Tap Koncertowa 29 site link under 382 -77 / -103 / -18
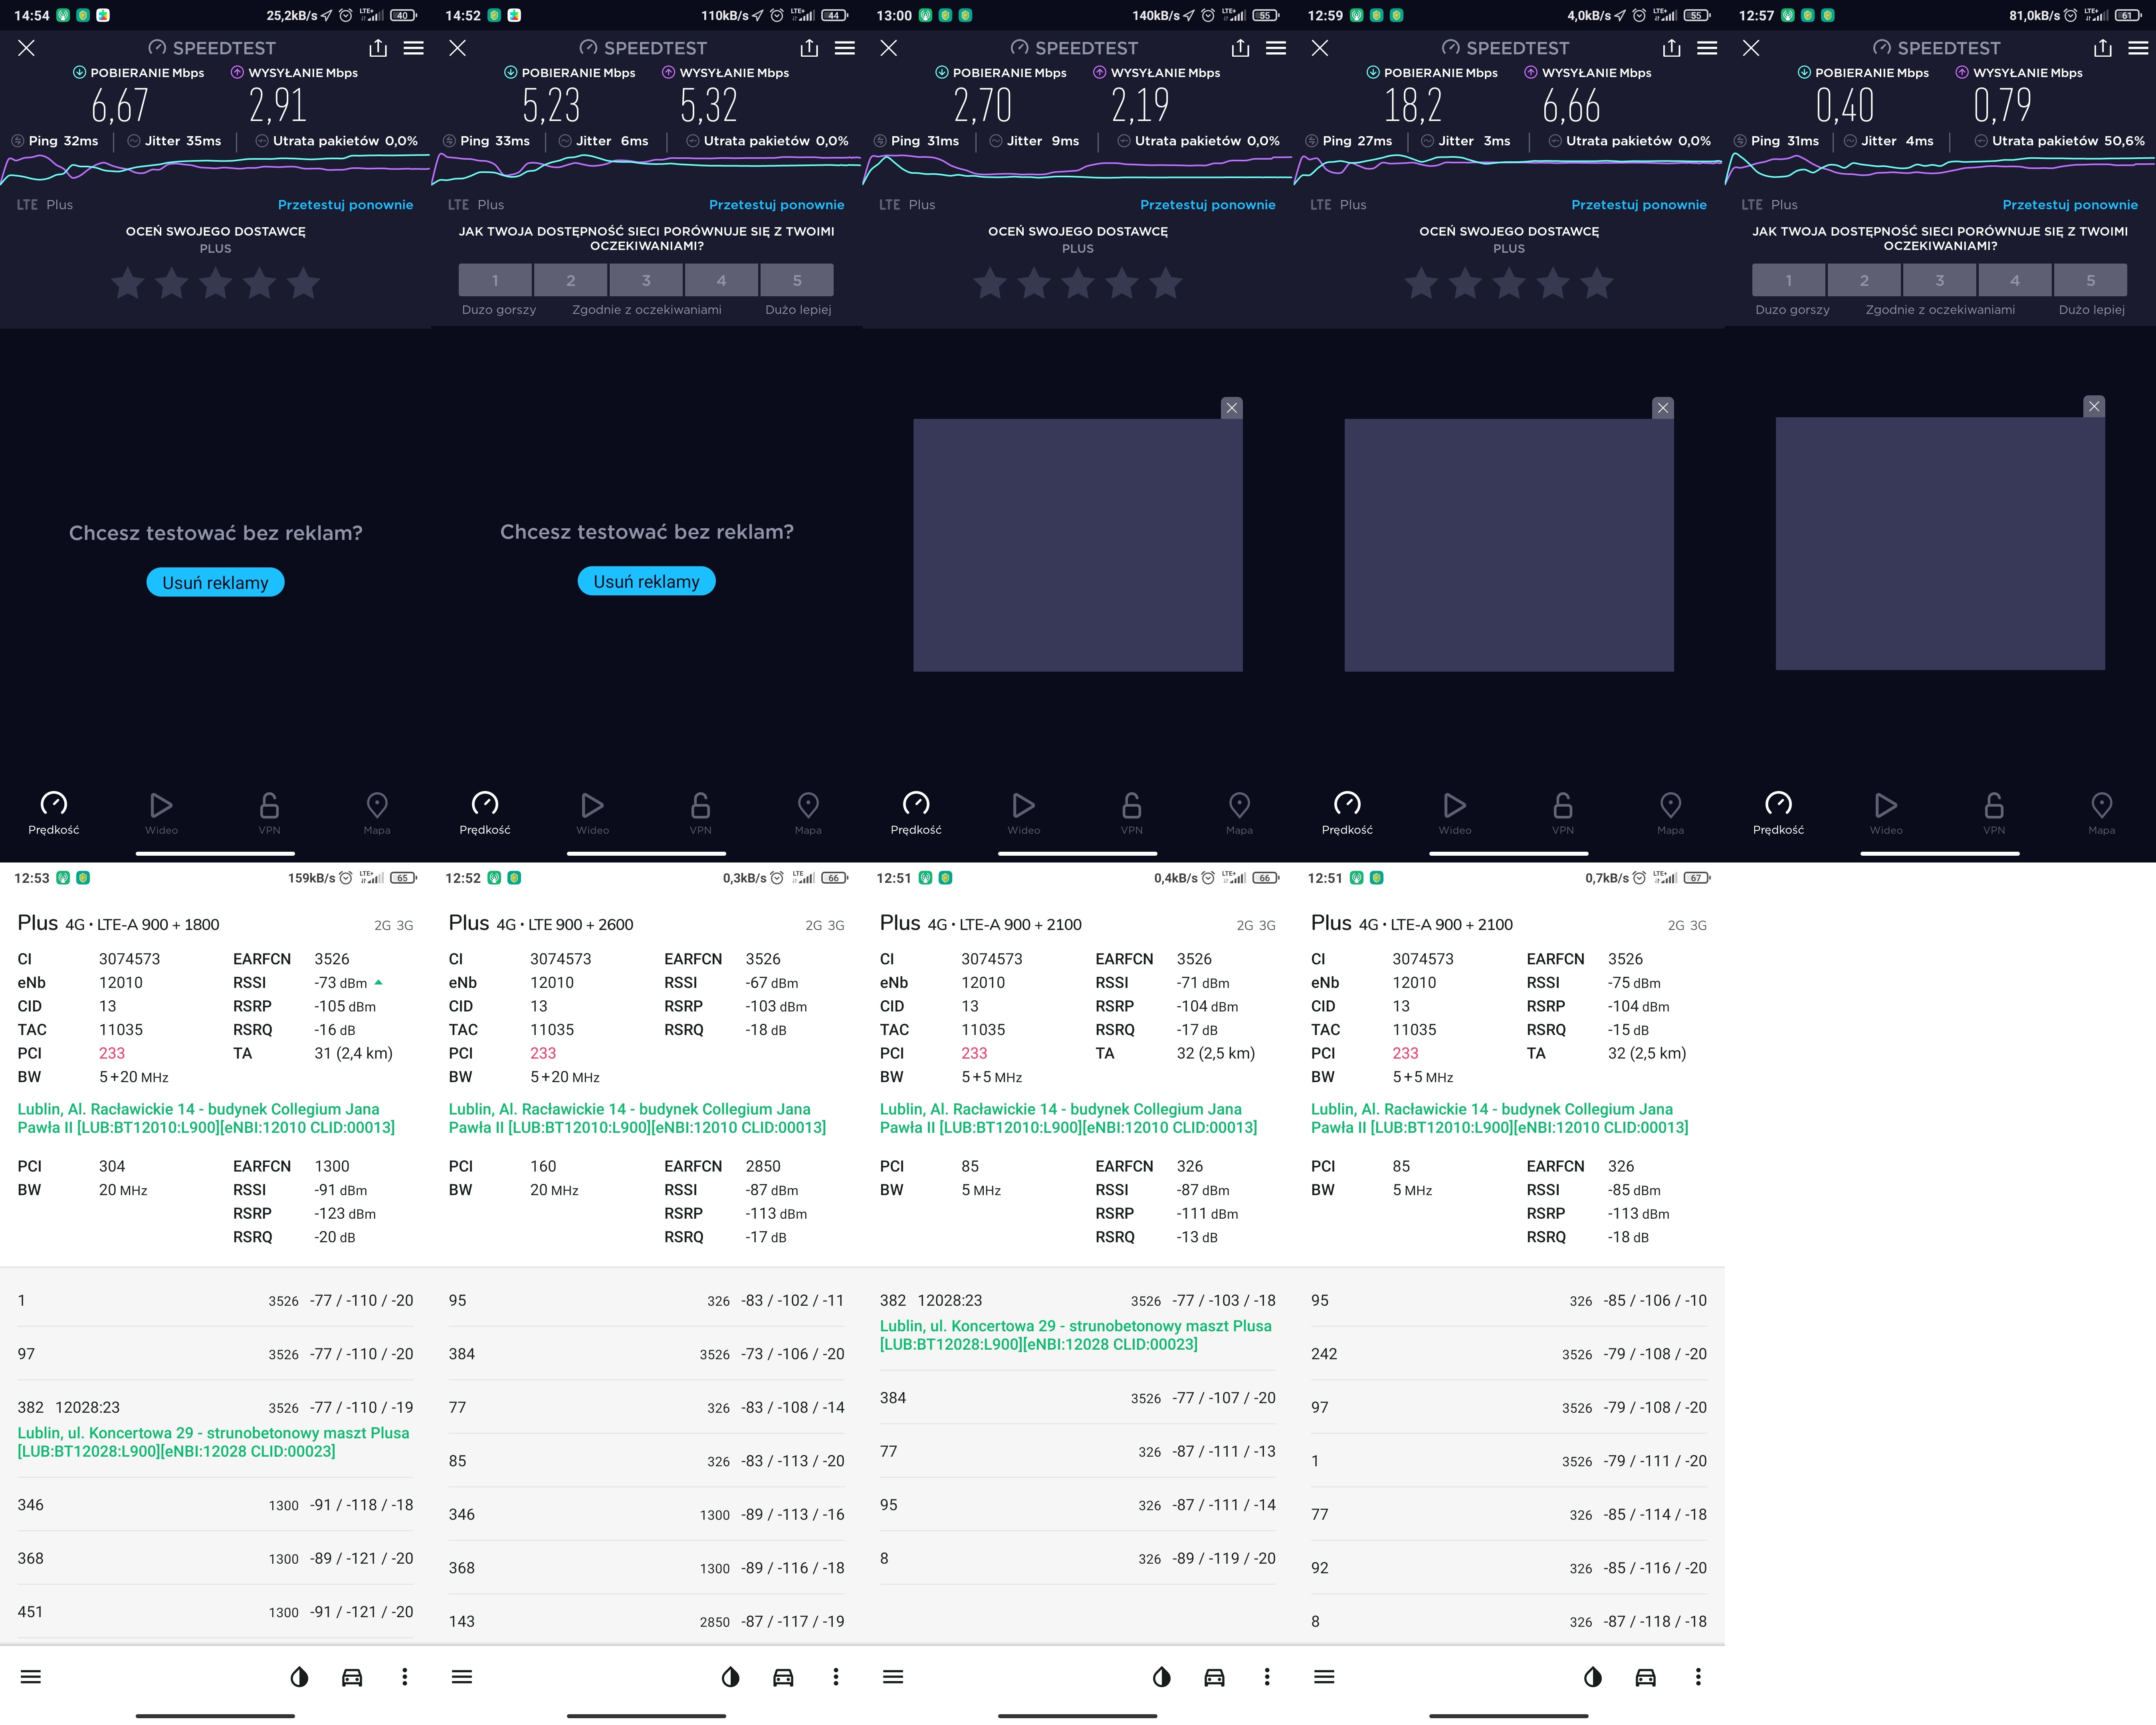This screenshot has width=2156, height=1725. point(1076,1335)
